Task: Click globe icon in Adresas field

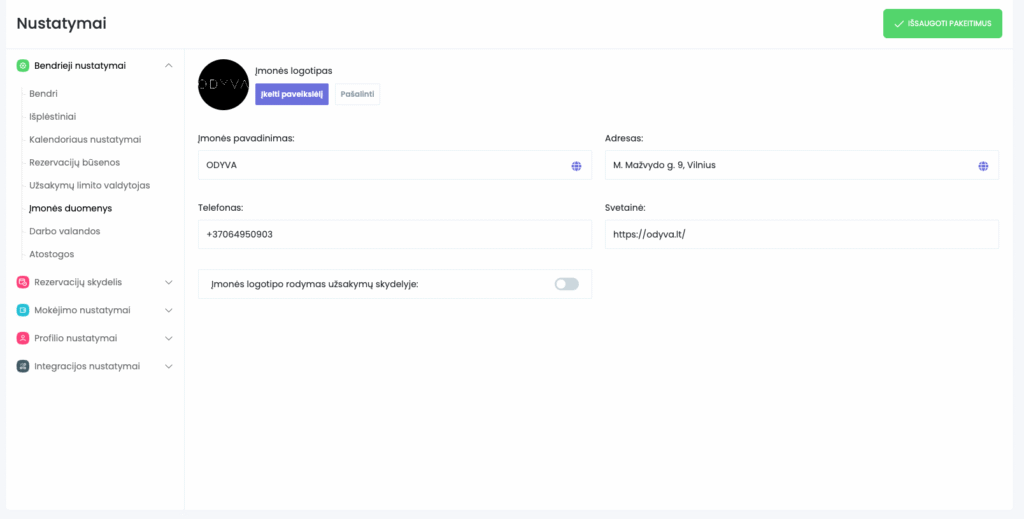Action: coord(983,166)
